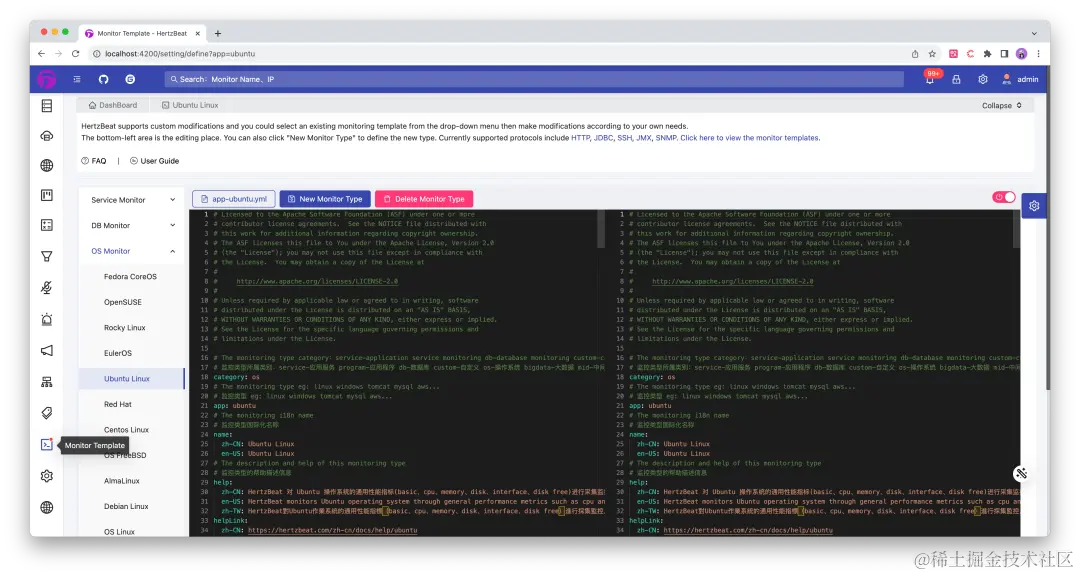Open the cloud database icon in the sidebar
Viewport: 1080px width, 576px height.
[x=47, y=136]
